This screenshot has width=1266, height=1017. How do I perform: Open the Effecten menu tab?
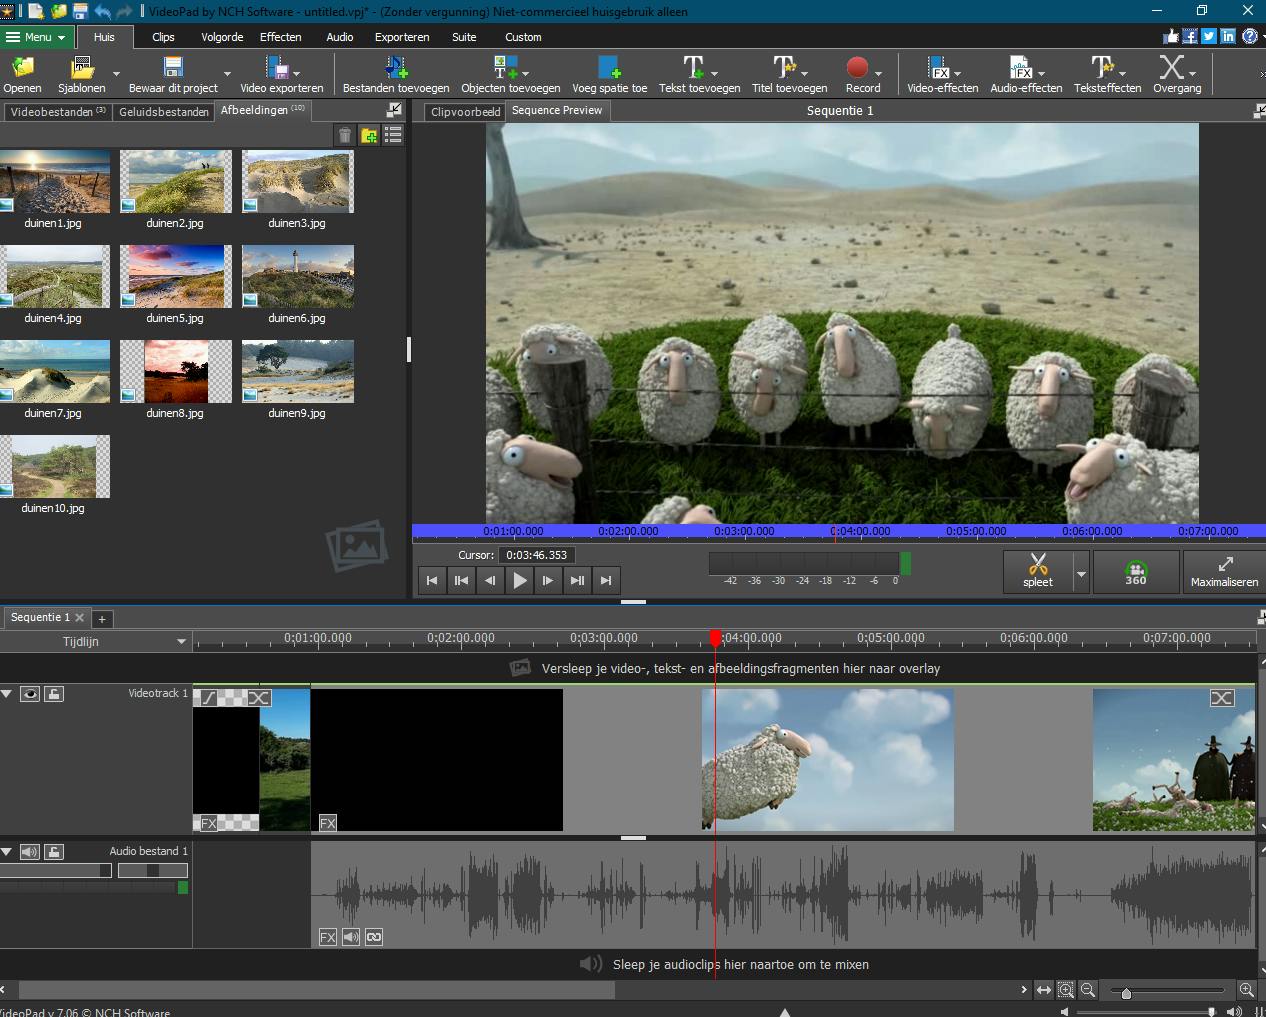tap(280, 37)
